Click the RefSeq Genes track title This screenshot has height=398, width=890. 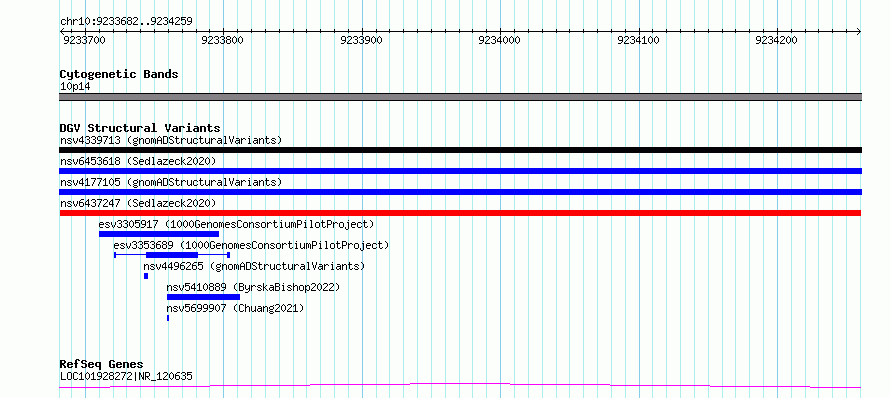point(102,365)
